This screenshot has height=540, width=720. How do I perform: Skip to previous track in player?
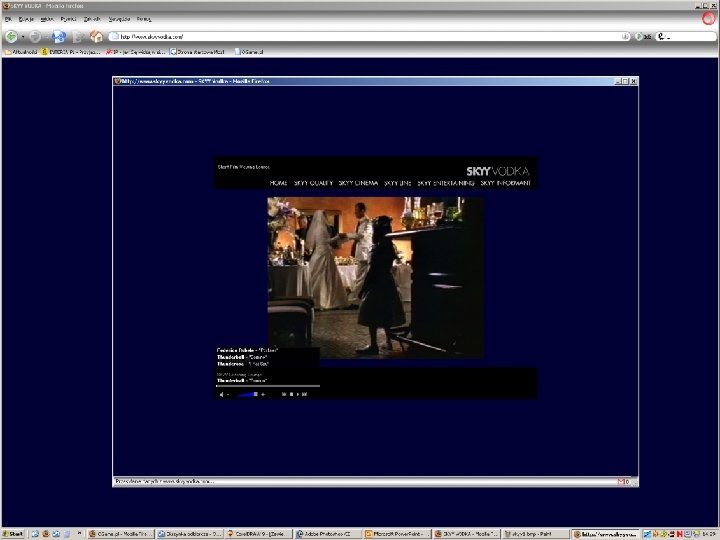(x=284, y=394)
